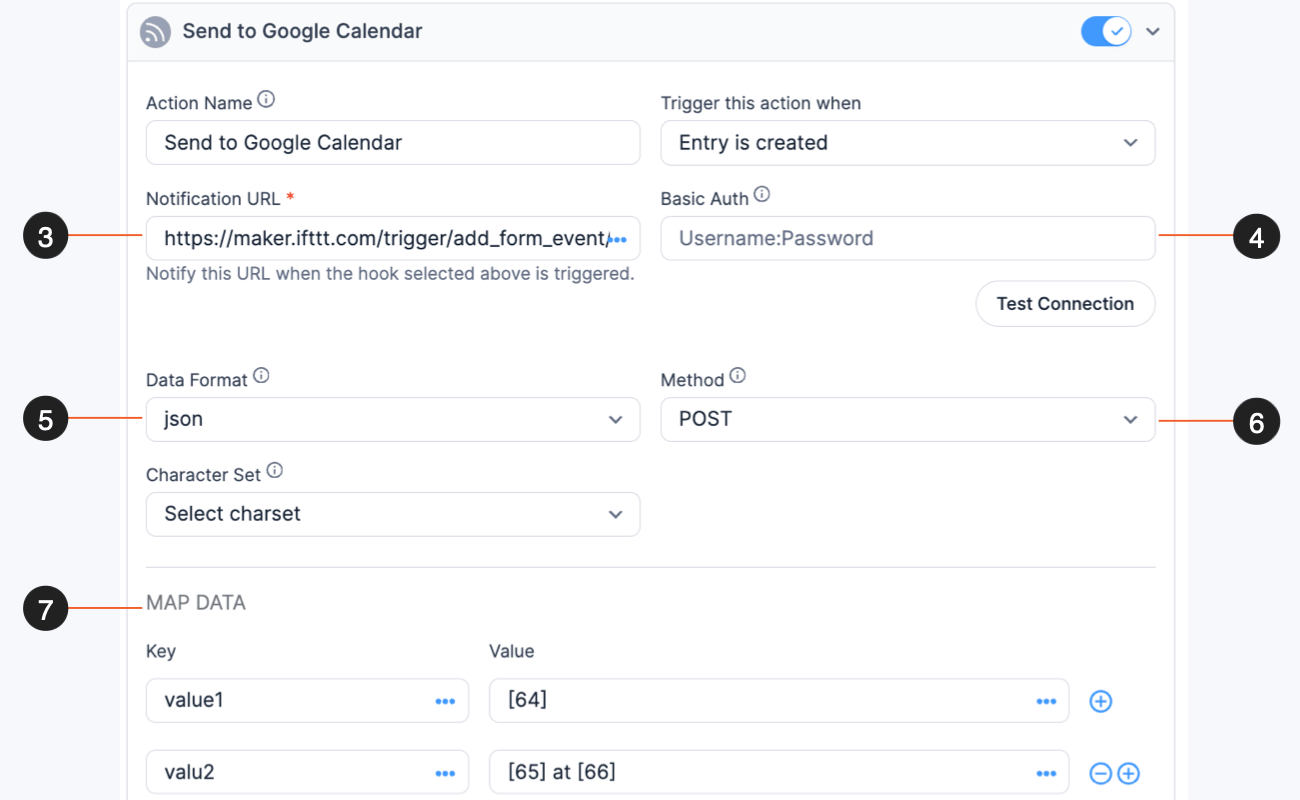The image size is (1300, 800).
Task: Click the Key column label
Action: (x=161, y=651)
